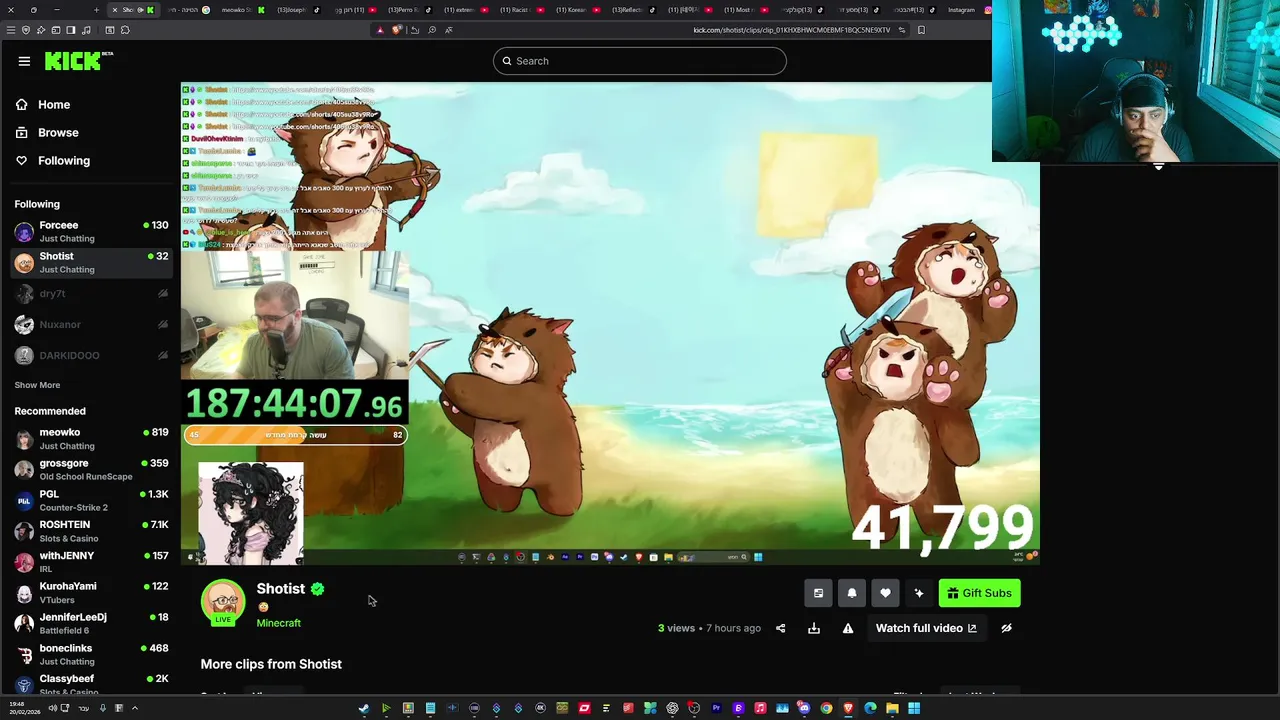Viewport: 1280px width, 720px height.
Task: Switch to the meowko browser tab
Action: [x=244, y=10]
